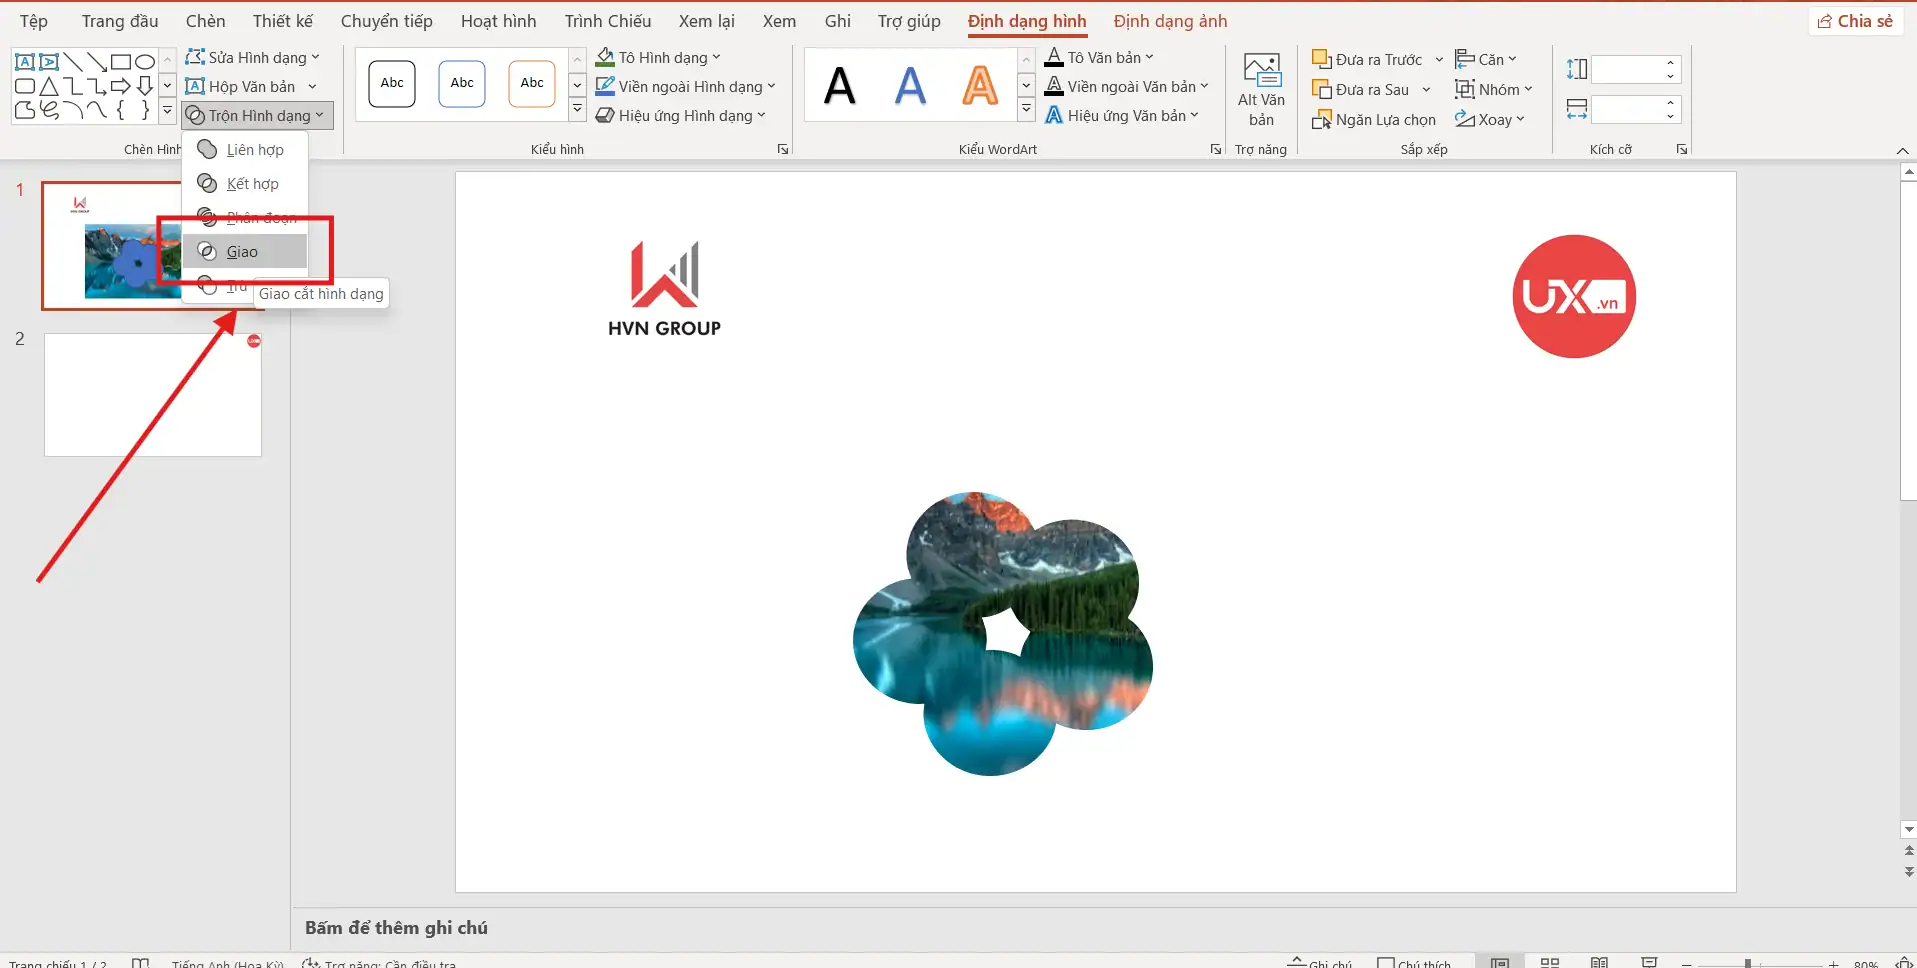Viewport: 1917px width, 968px height.
Task: Select the Text Box shape in gallery
Action: pyautogui.click(x=25, y=62)
